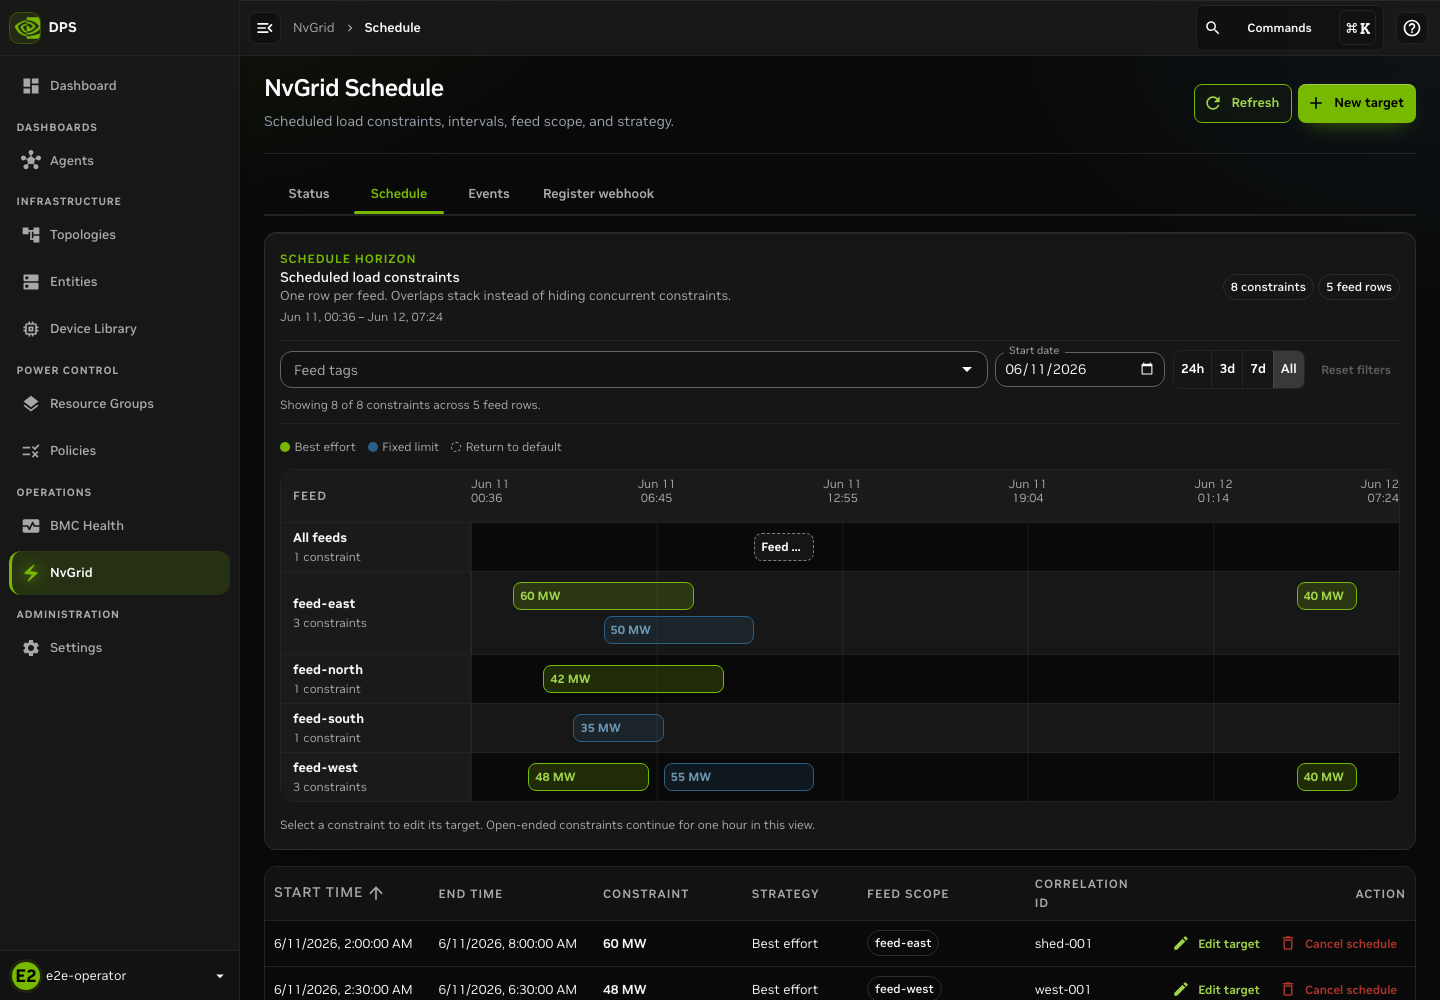Open Entities icon in sidebar
Viewport: 1440px width, 1000px height.
pyautogui.click(x=31, y=282)
